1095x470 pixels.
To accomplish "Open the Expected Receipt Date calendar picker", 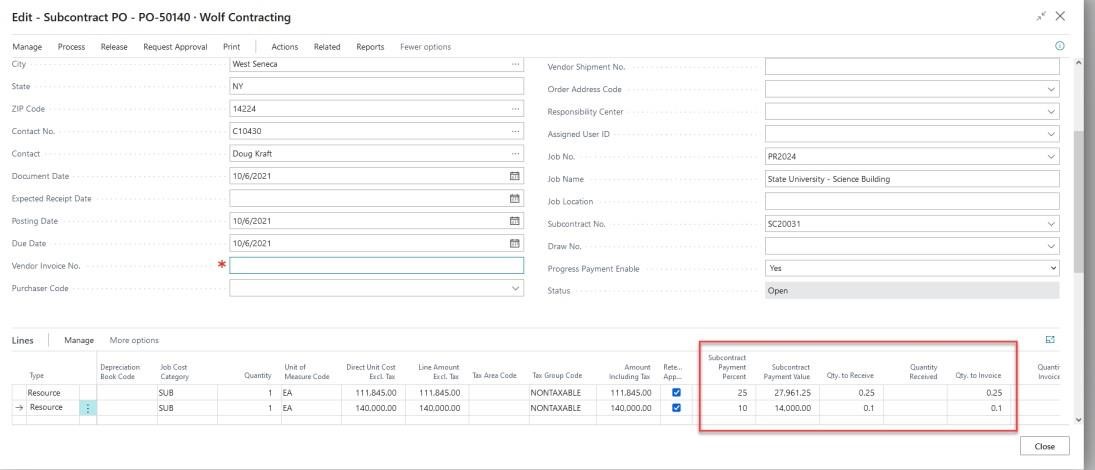I will tap(515, 199).
